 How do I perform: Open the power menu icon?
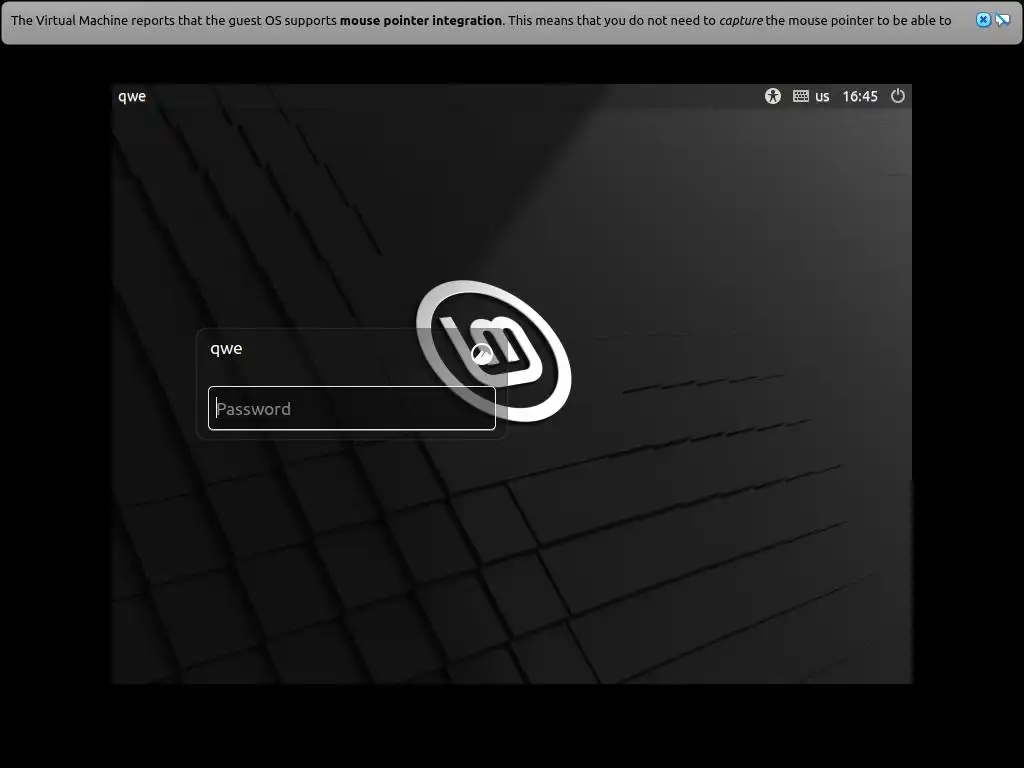(898, 95)
